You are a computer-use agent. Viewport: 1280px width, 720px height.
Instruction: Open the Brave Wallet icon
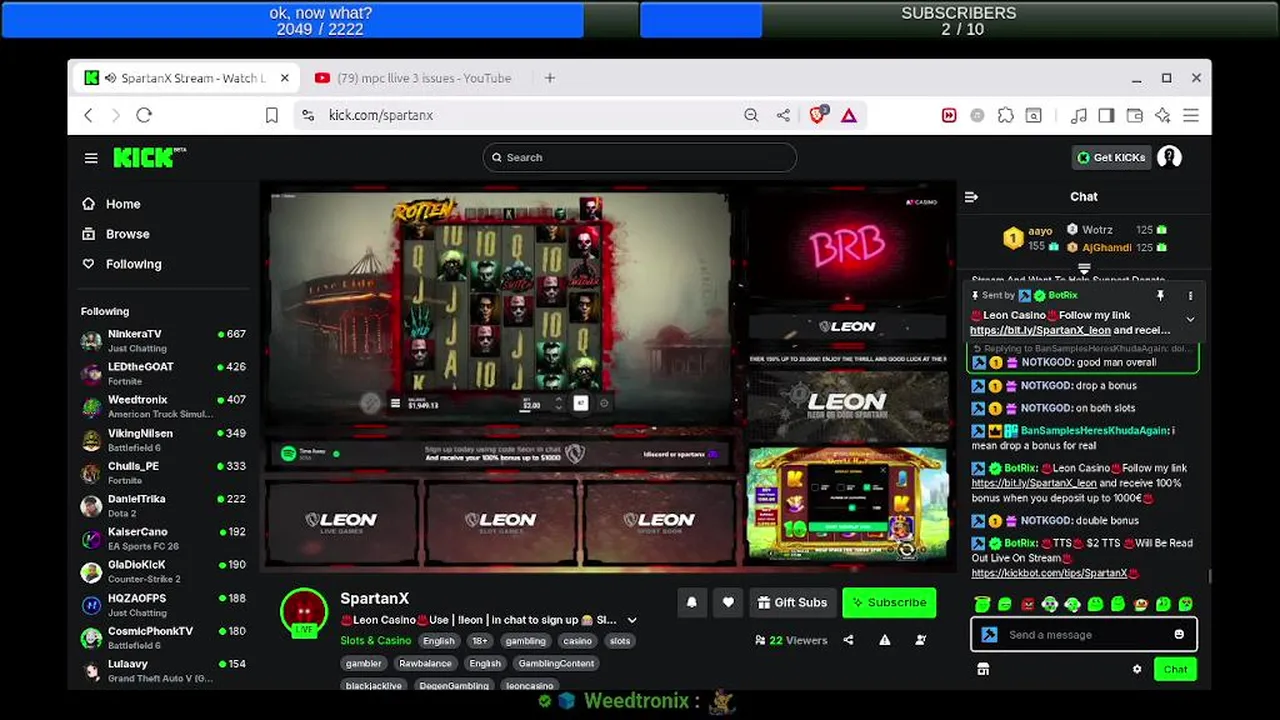1134,115
